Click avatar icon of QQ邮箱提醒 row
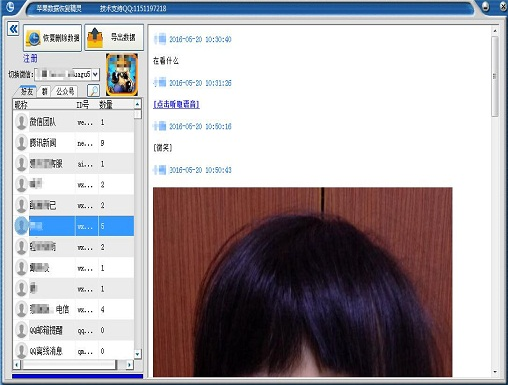 click(x=21, y=330)
